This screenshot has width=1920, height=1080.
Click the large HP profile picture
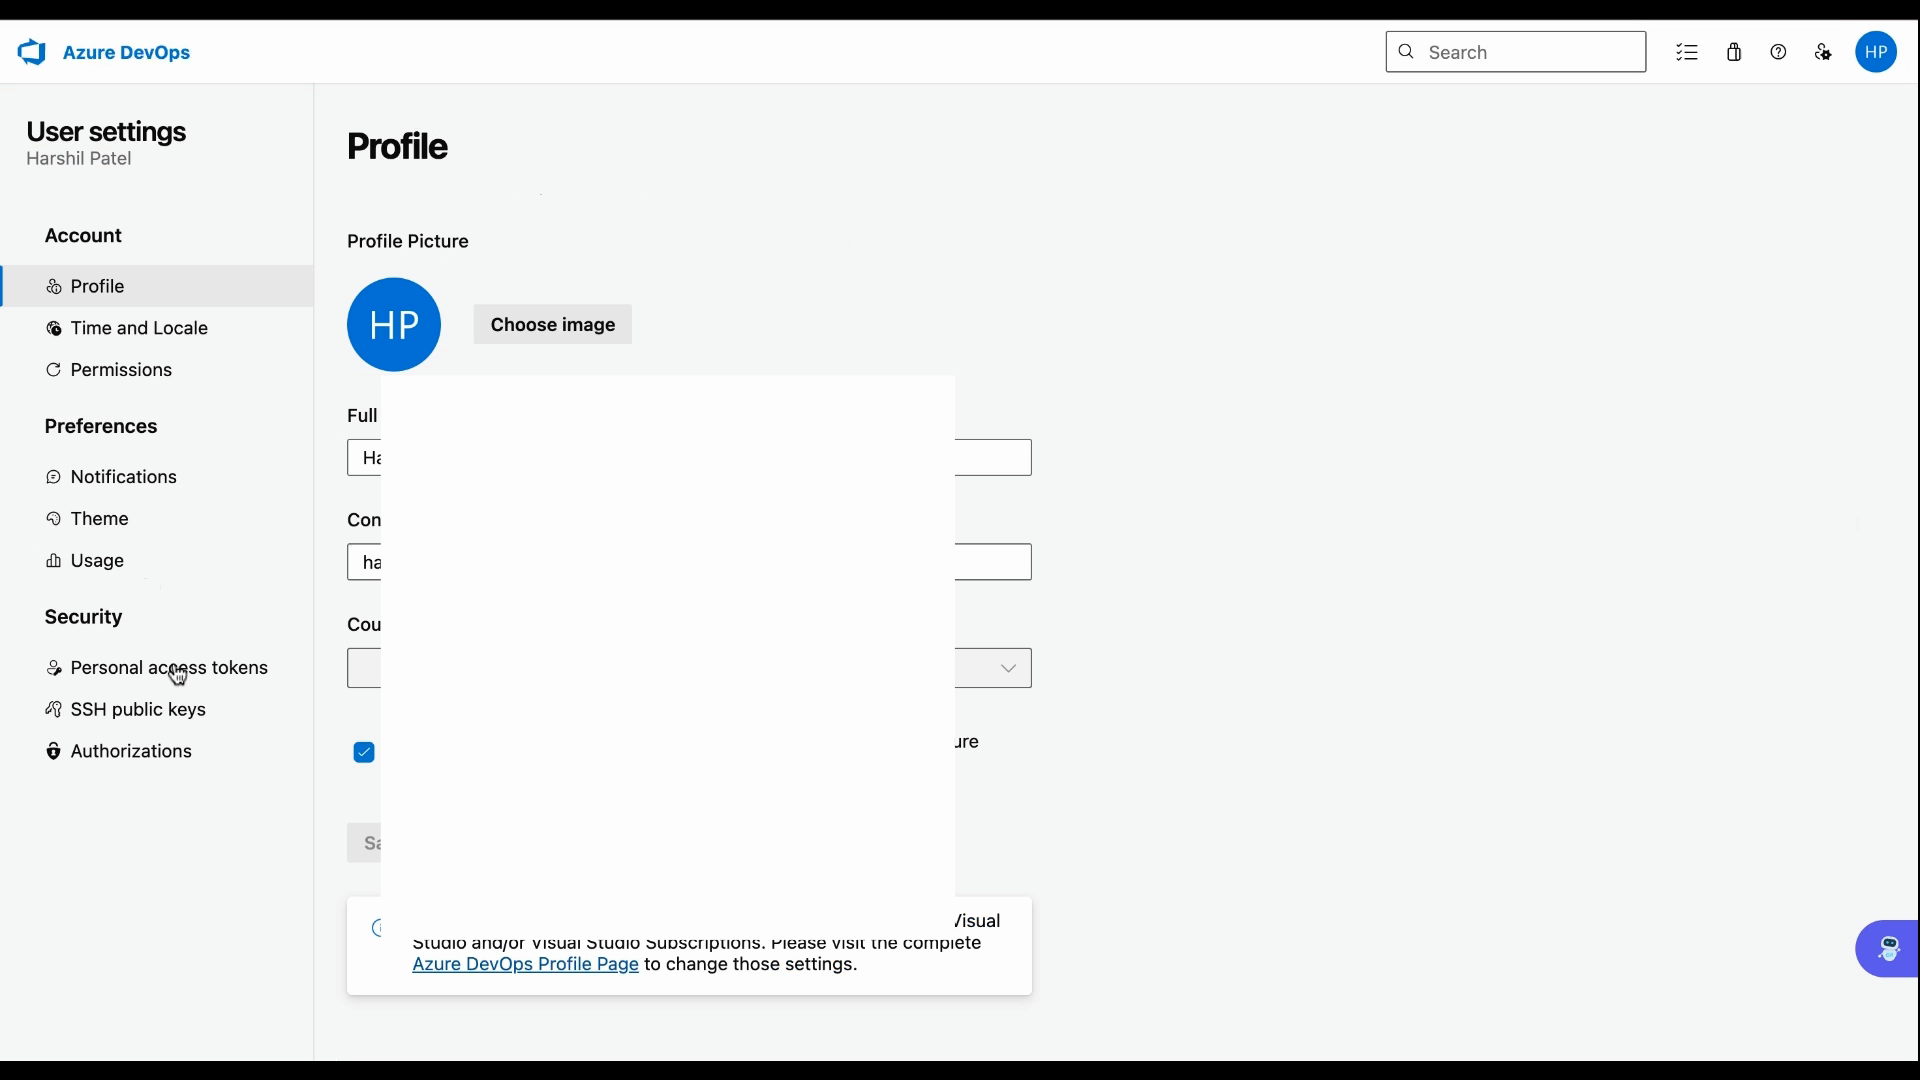[x=394, y=325]
